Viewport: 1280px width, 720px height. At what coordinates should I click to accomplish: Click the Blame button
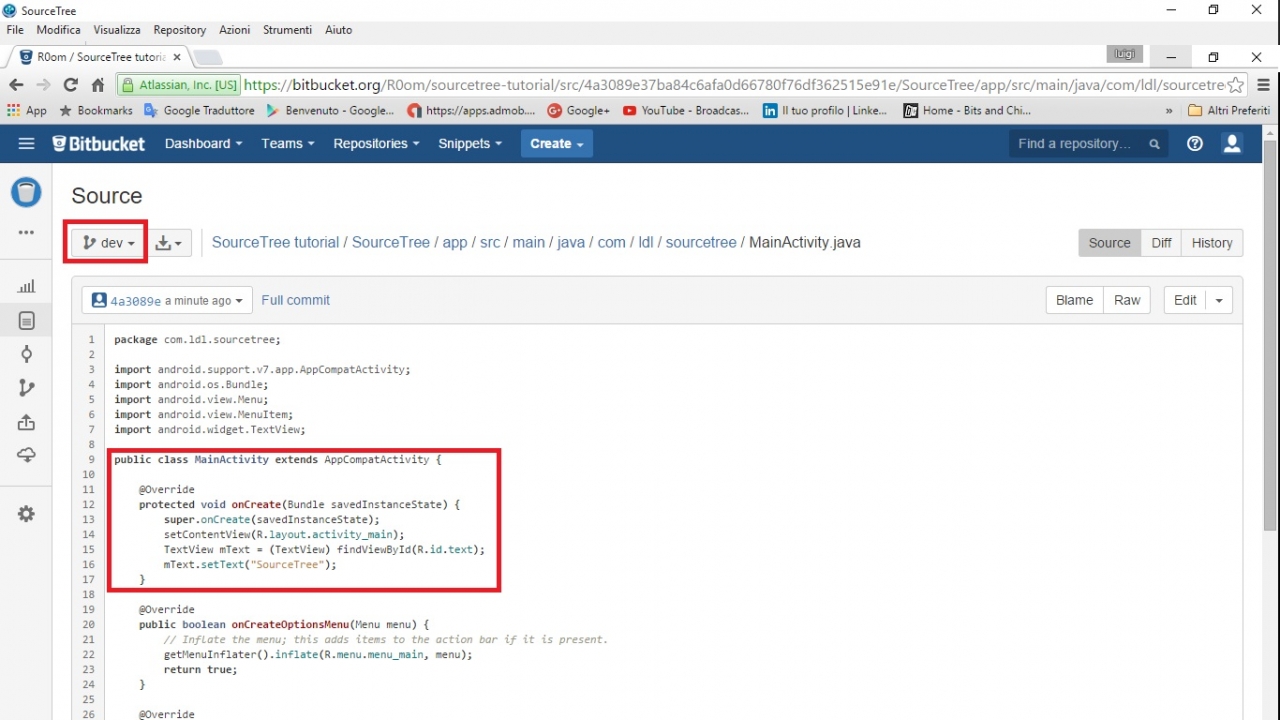[x=1074, y=300]
